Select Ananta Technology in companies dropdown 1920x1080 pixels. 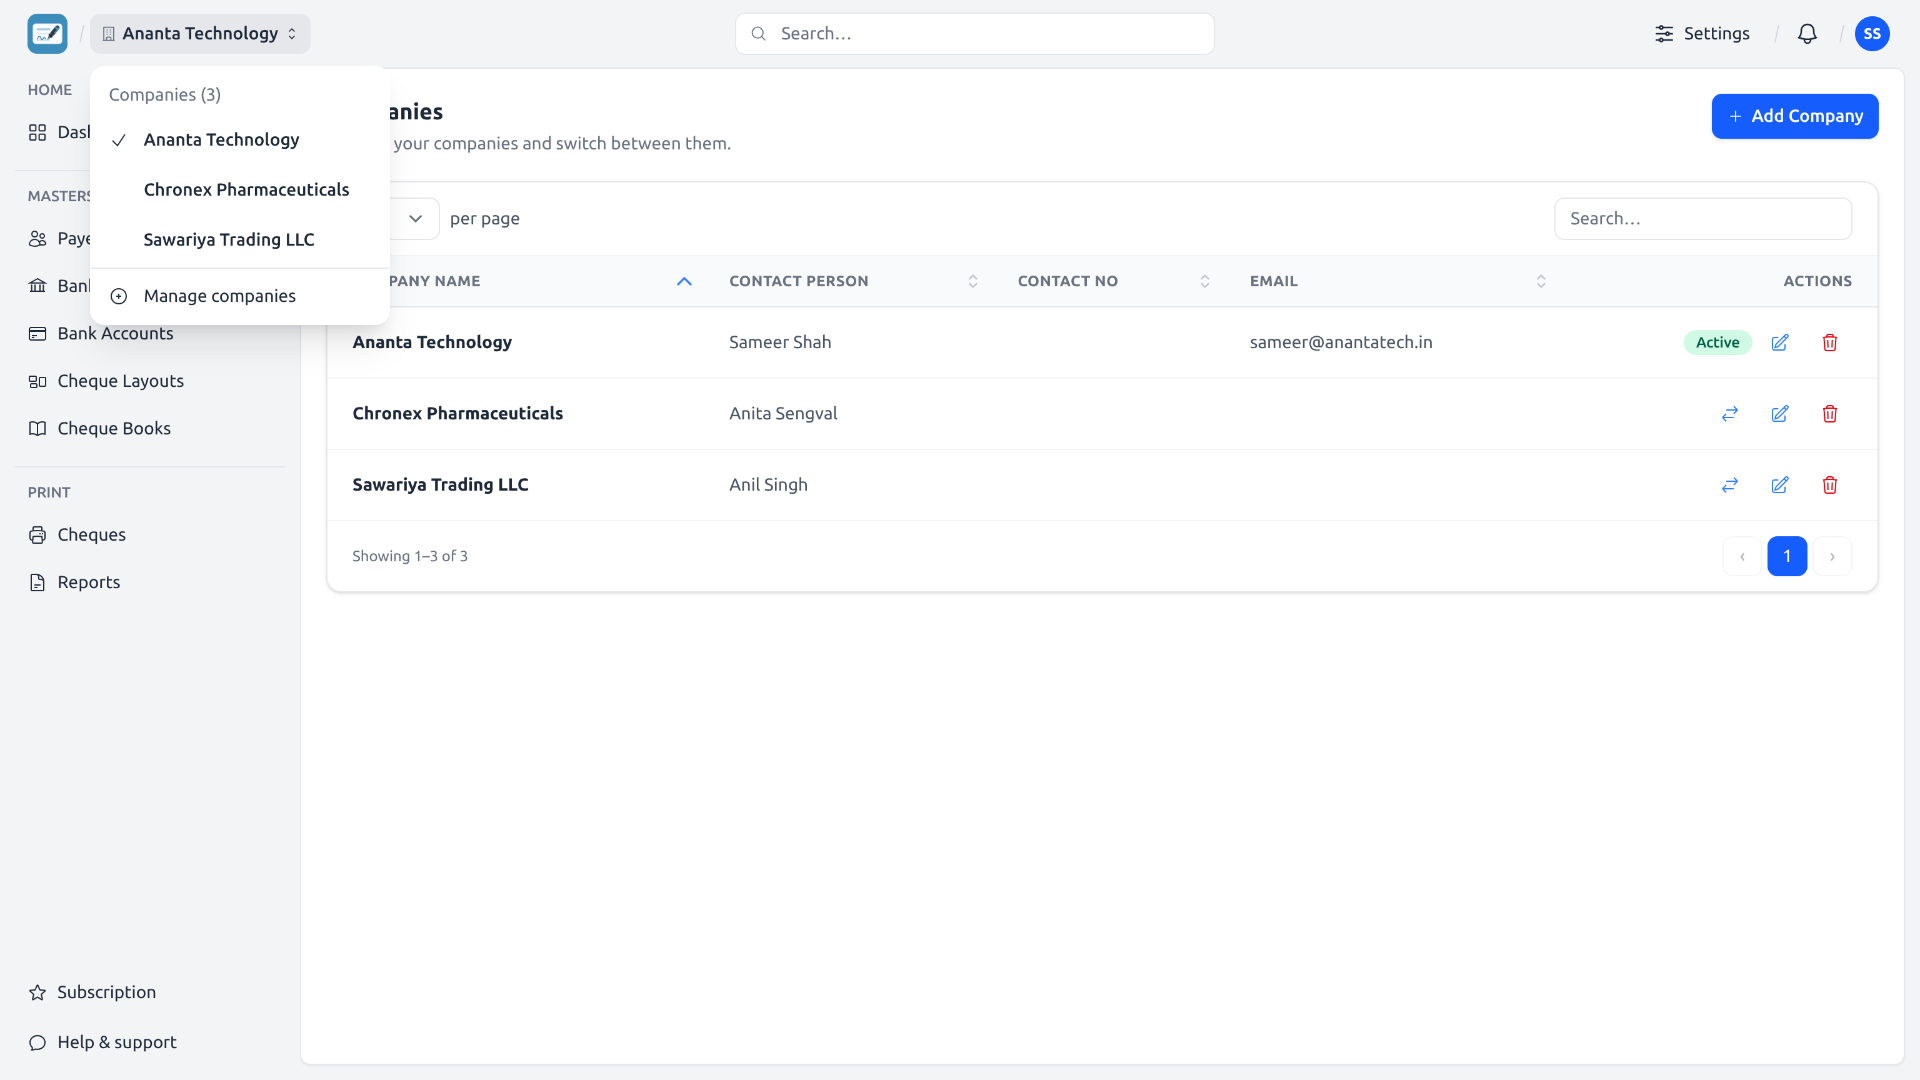coord(240,140)
